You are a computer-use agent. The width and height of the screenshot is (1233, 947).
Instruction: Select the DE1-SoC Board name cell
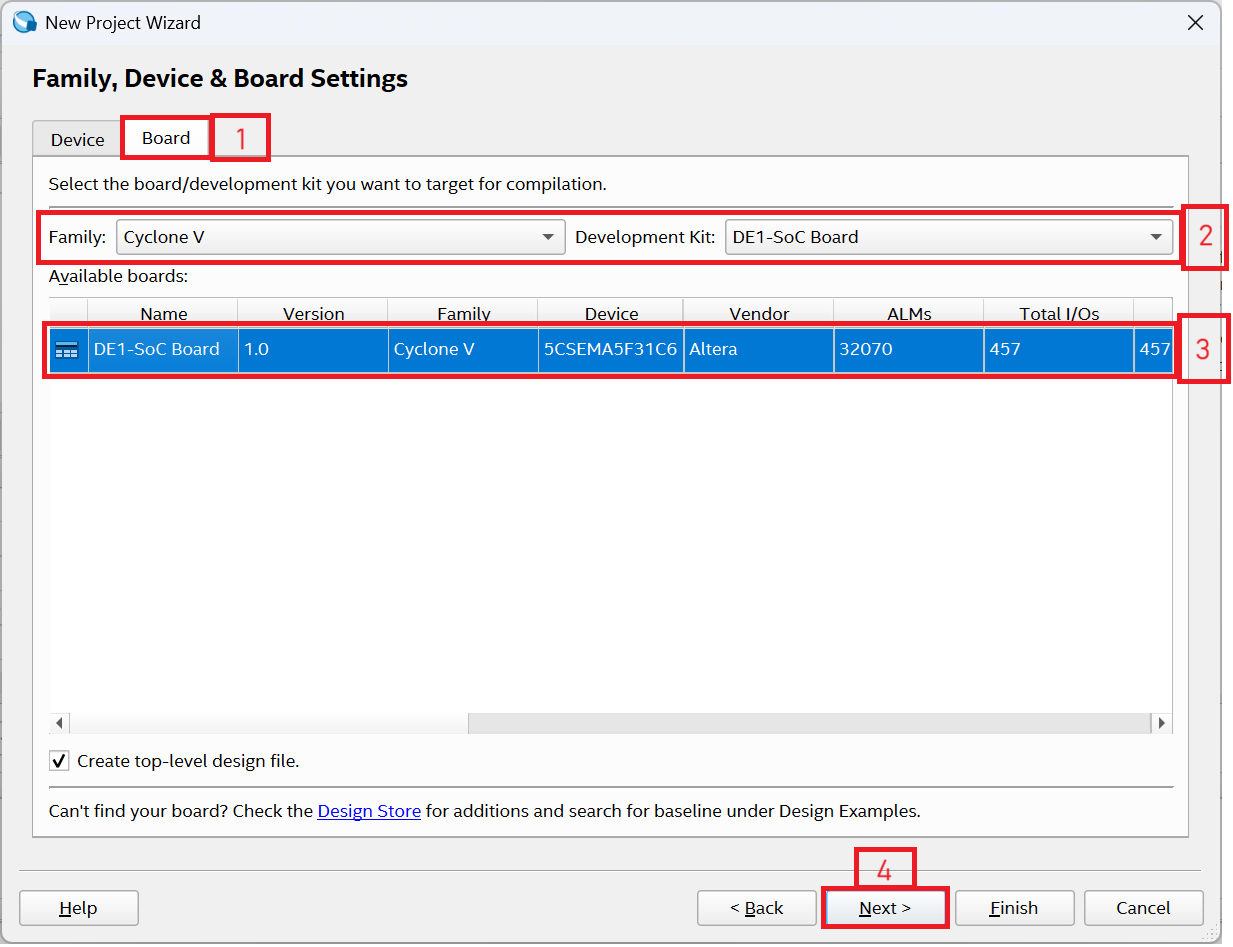click(163, 350)
